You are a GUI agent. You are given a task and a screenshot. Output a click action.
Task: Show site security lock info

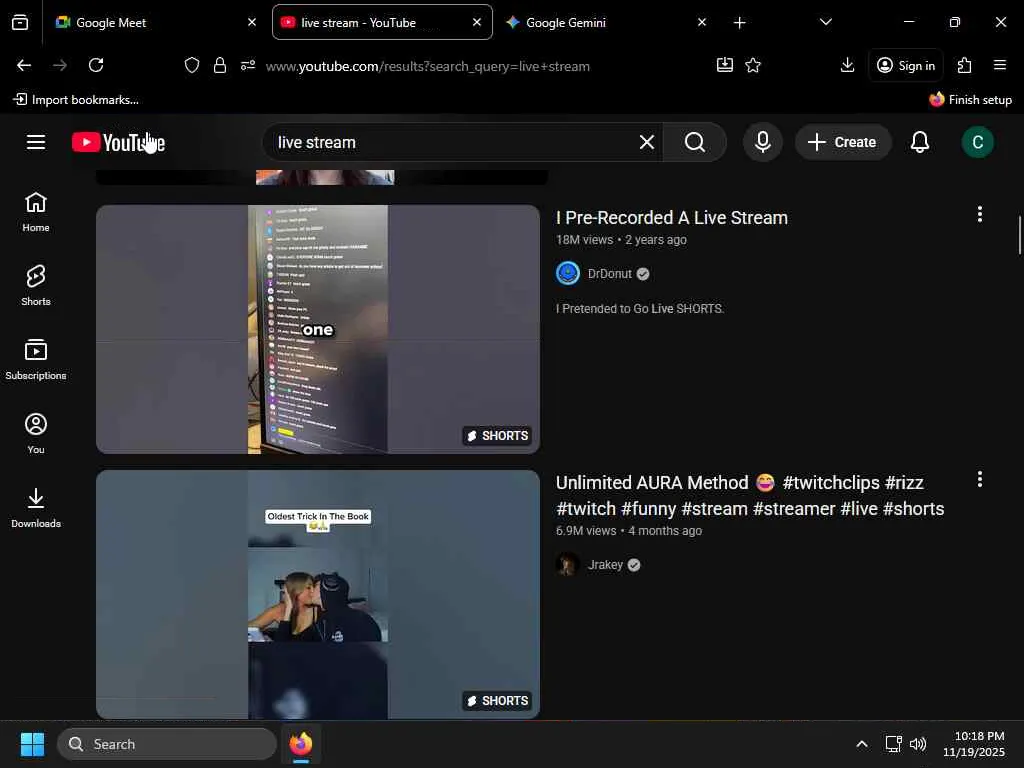click(x=219, y=65)
